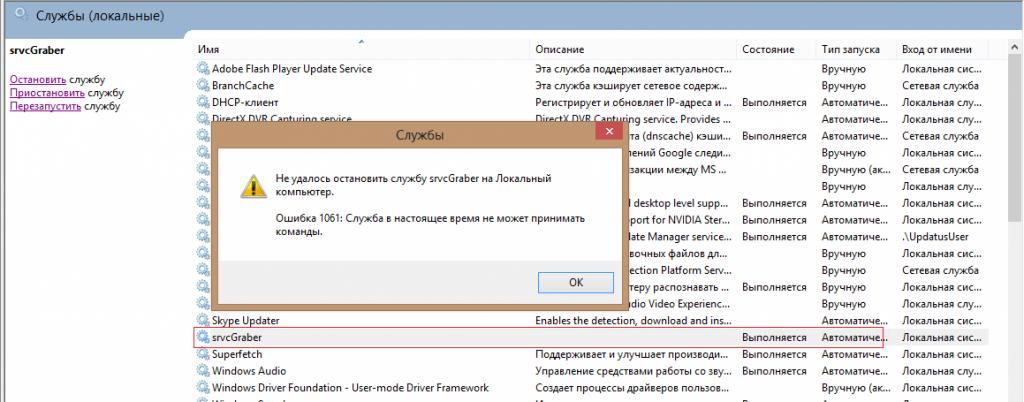The height and width of the screenshot is (402, 1024).
Task: Click the srvcGraber service gear icon
Action: pyautogui.click(x=203, y=338)
